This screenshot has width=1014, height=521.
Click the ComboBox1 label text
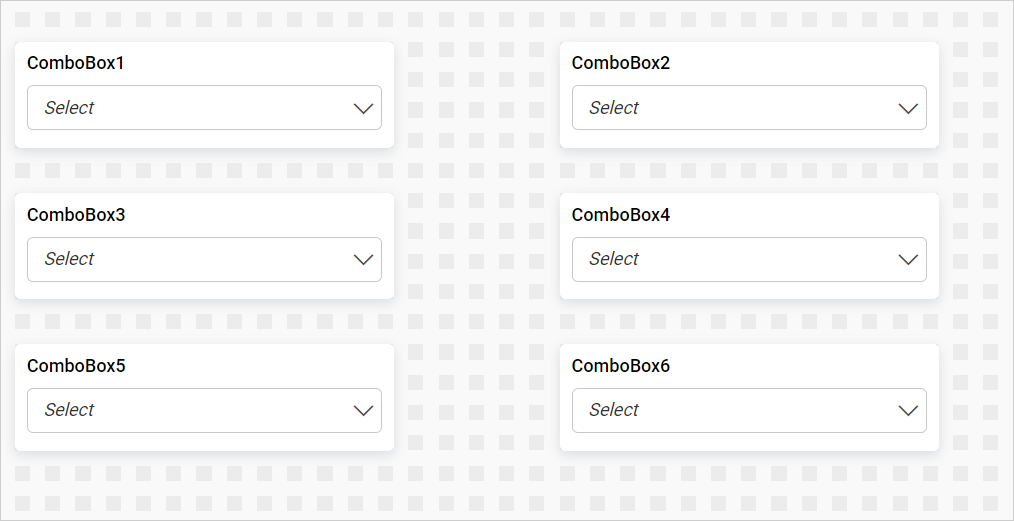[76, 63]
